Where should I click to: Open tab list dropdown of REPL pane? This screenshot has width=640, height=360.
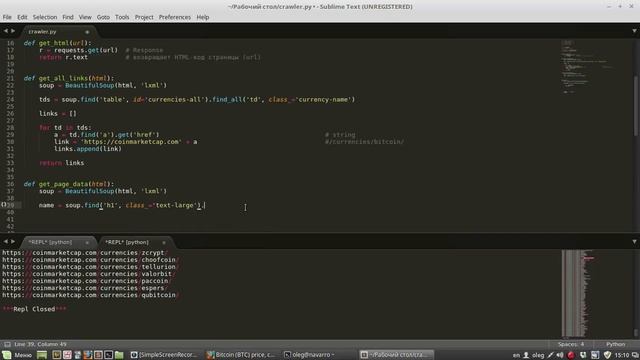[x=634, y=242]
